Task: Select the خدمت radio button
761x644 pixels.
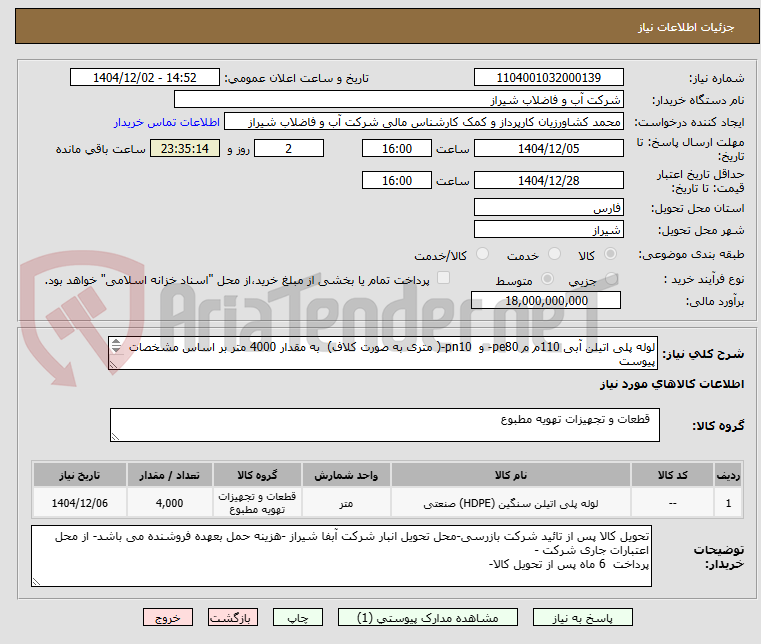Action: [554, 254]
